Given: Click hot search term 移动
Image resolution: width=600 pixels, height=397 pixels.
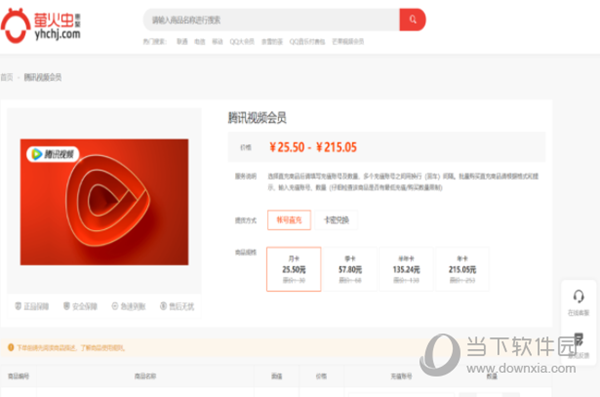Looking at the screenshot, I should 217,41.
